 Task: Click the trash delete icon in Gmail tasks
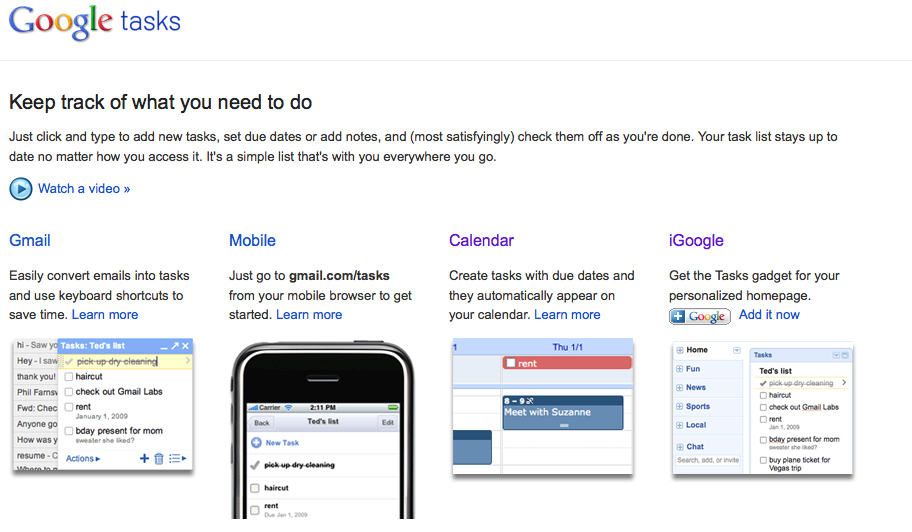click(159, 458)
